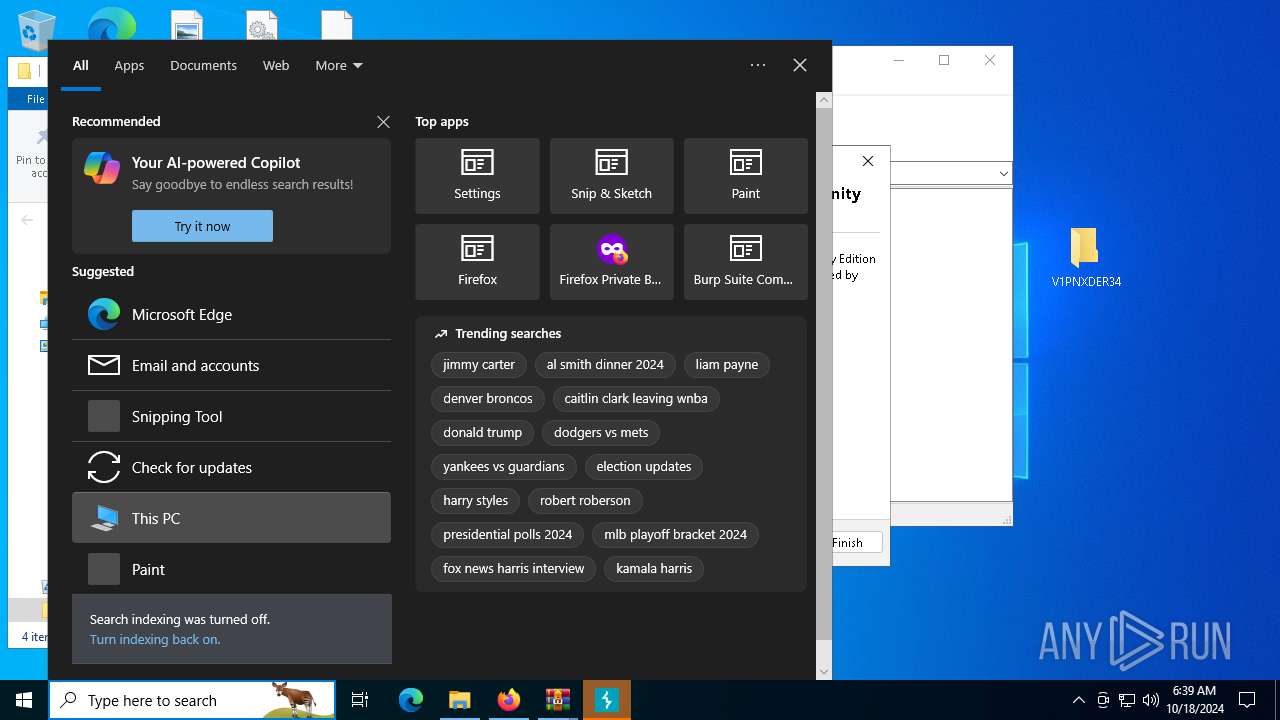
Task: Open This PC suggestion
Action: (231, 518)
